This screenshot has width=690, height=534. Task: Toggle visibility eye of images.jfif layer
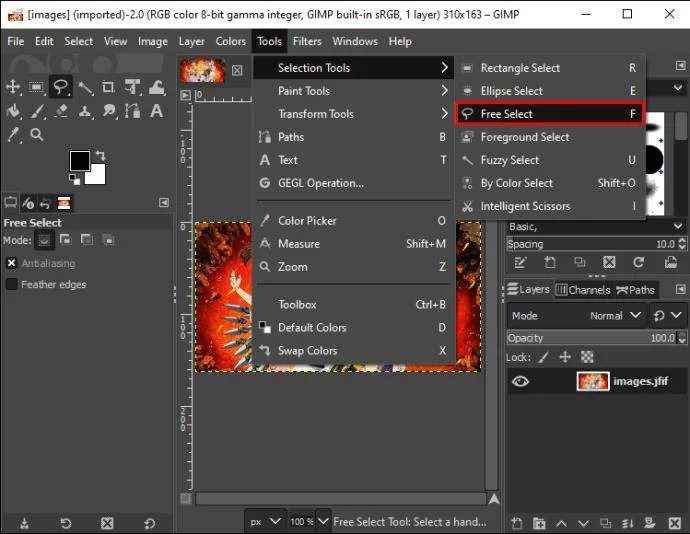point(520,381)
